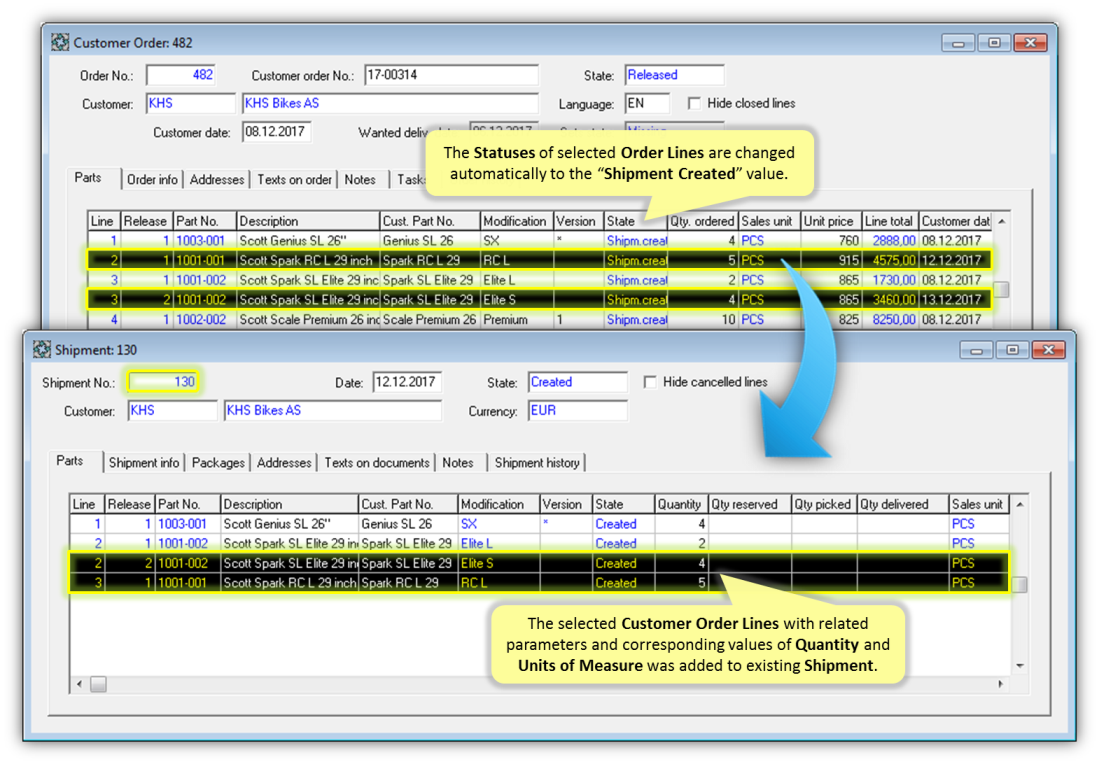This screenshot has width=1099, height=764.
Task: Open the Parts tab in Customer Order
Action: pos(88,178)
